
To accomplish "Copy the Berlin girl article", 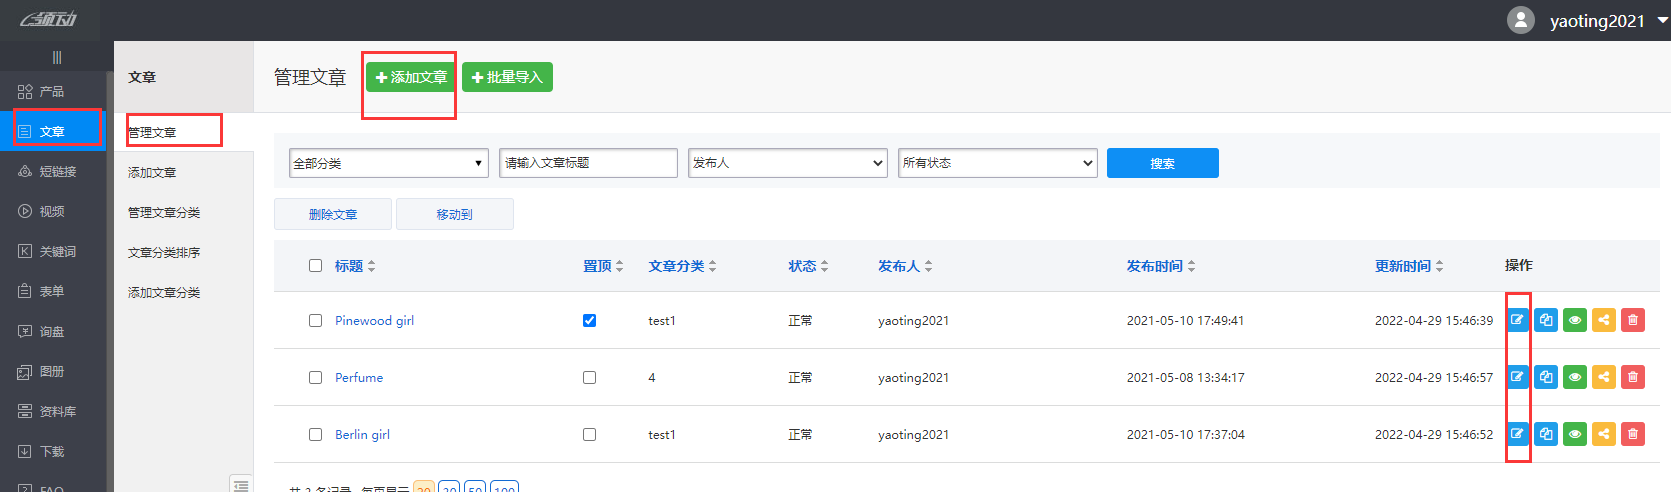I will 1546,434.
